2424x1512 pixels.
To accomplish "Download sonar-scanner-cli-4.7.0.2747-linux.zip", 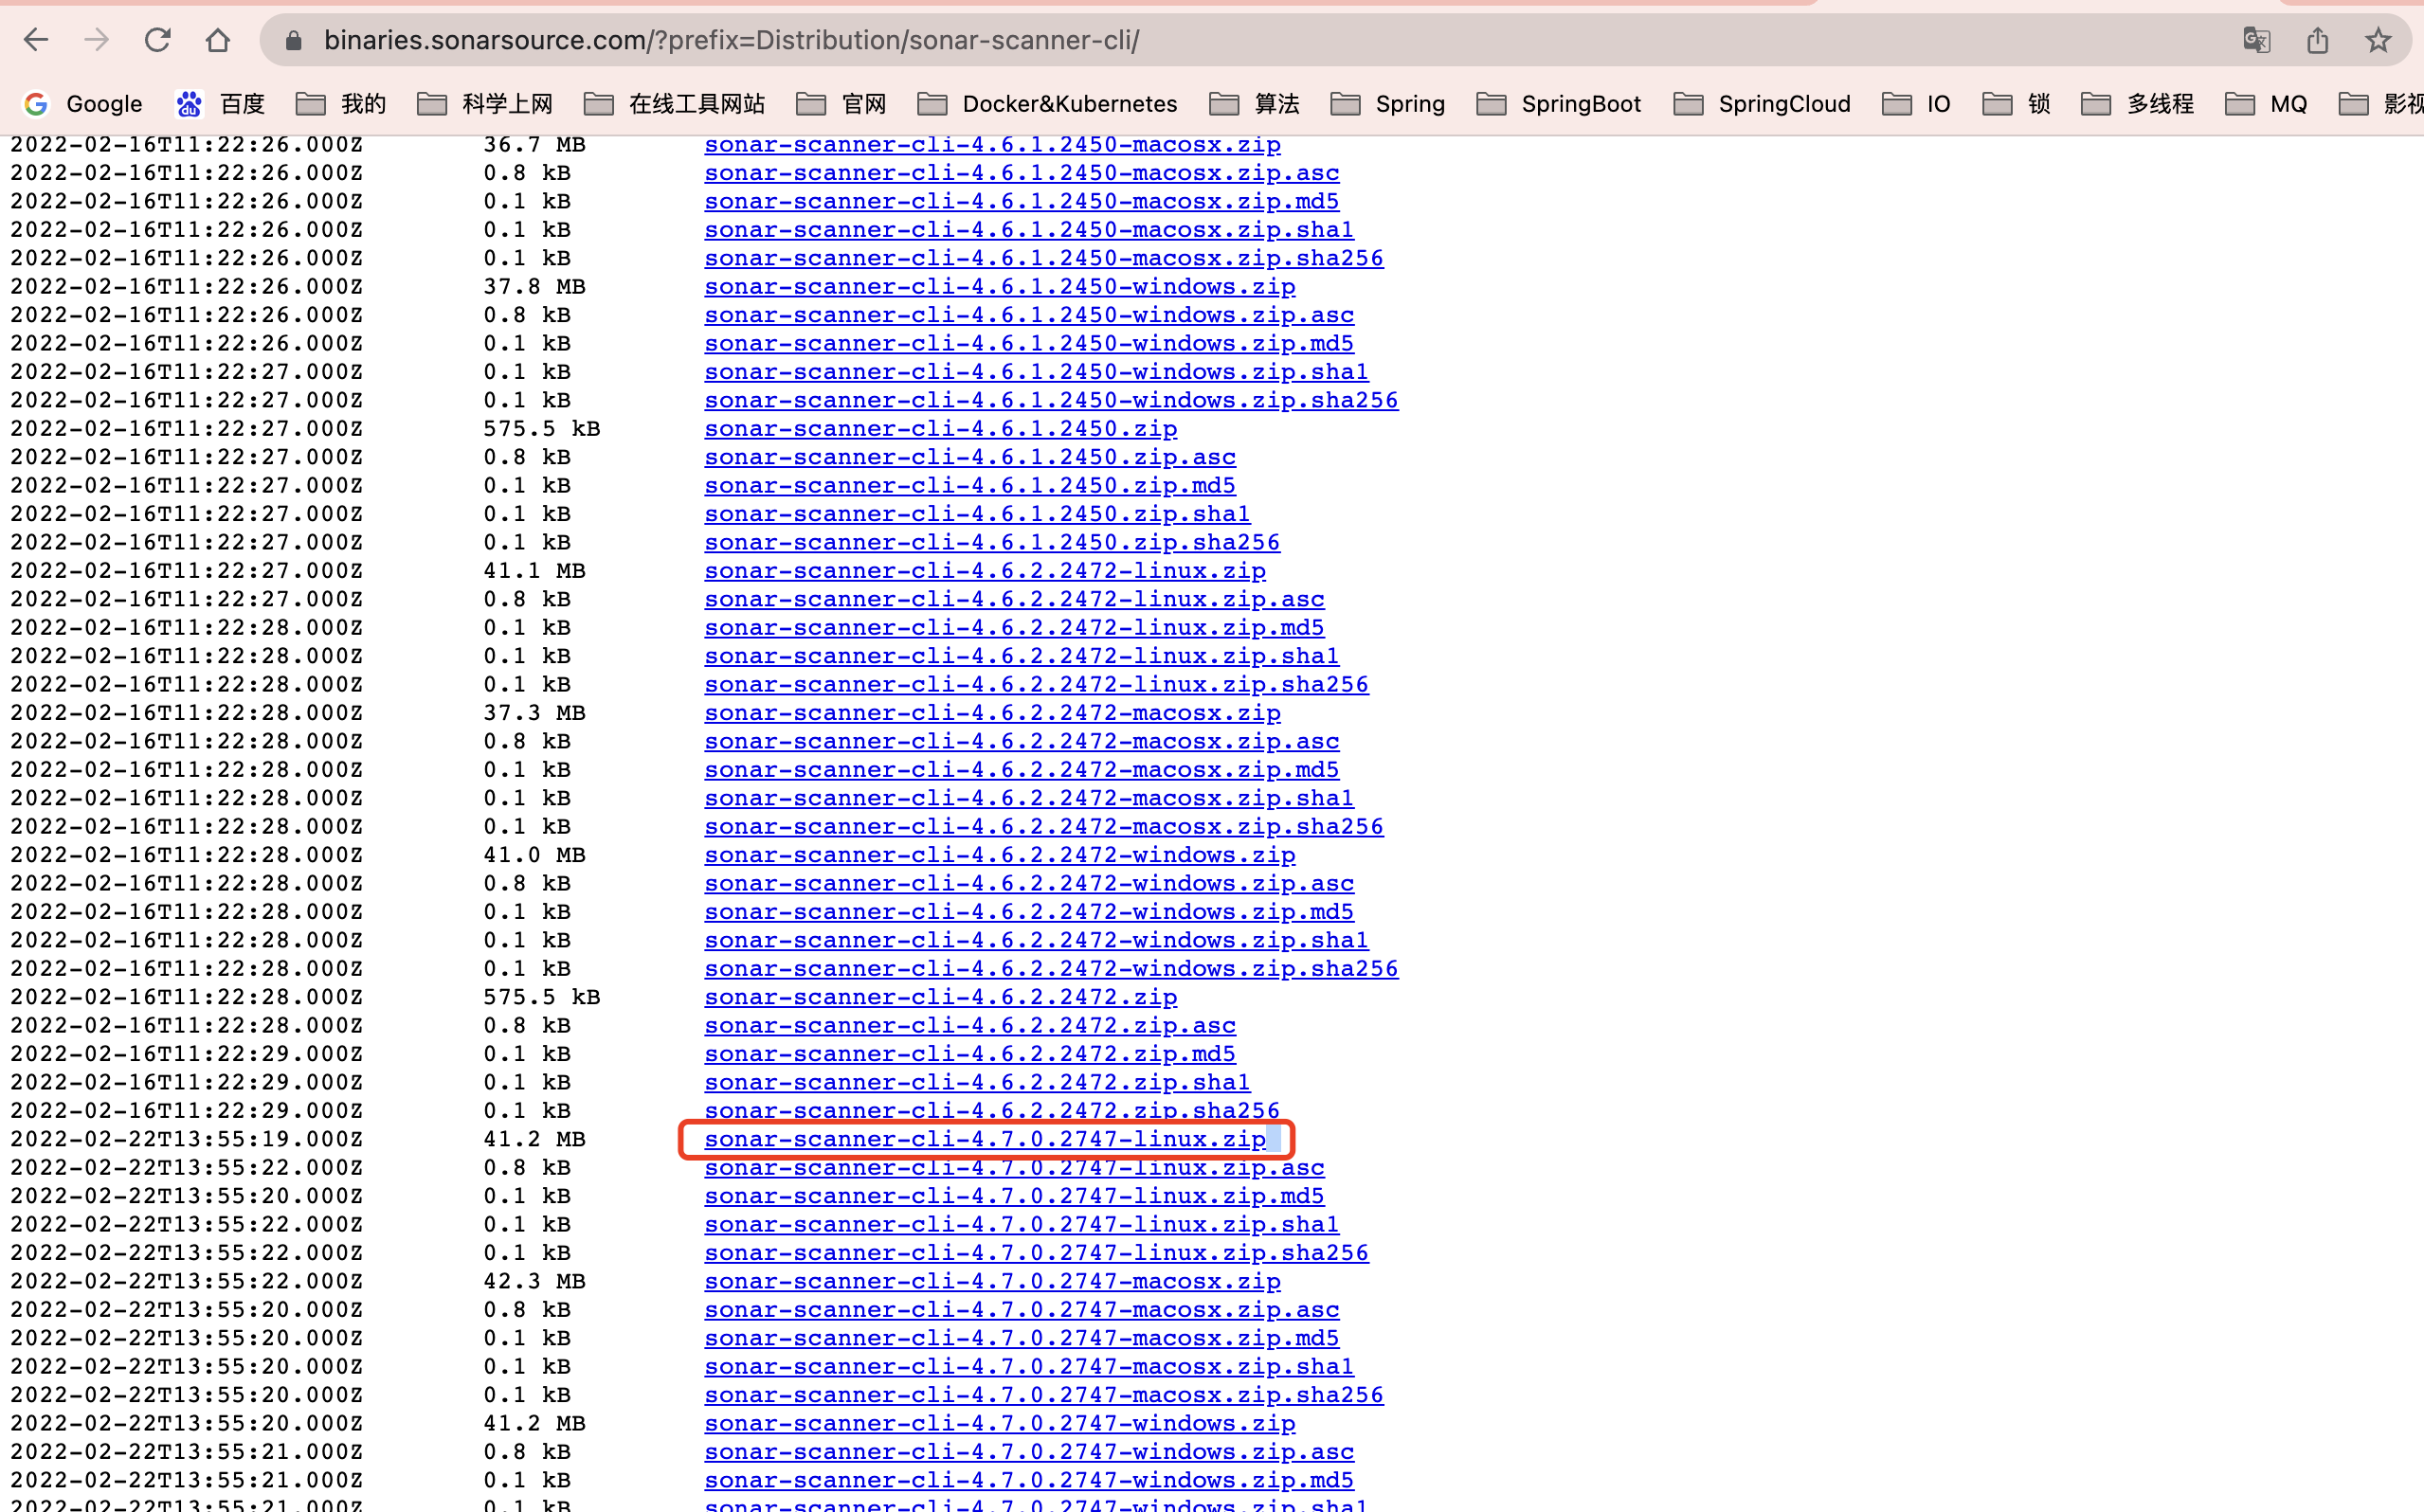I will coord(984,1139).
